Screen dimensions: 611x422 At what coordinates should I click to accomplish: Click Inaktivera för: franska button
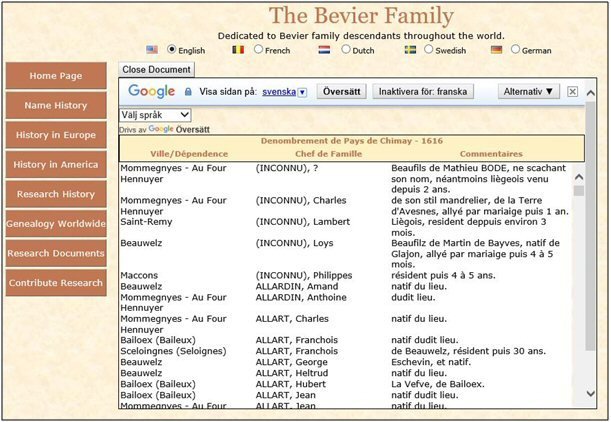tap(423, 92)
